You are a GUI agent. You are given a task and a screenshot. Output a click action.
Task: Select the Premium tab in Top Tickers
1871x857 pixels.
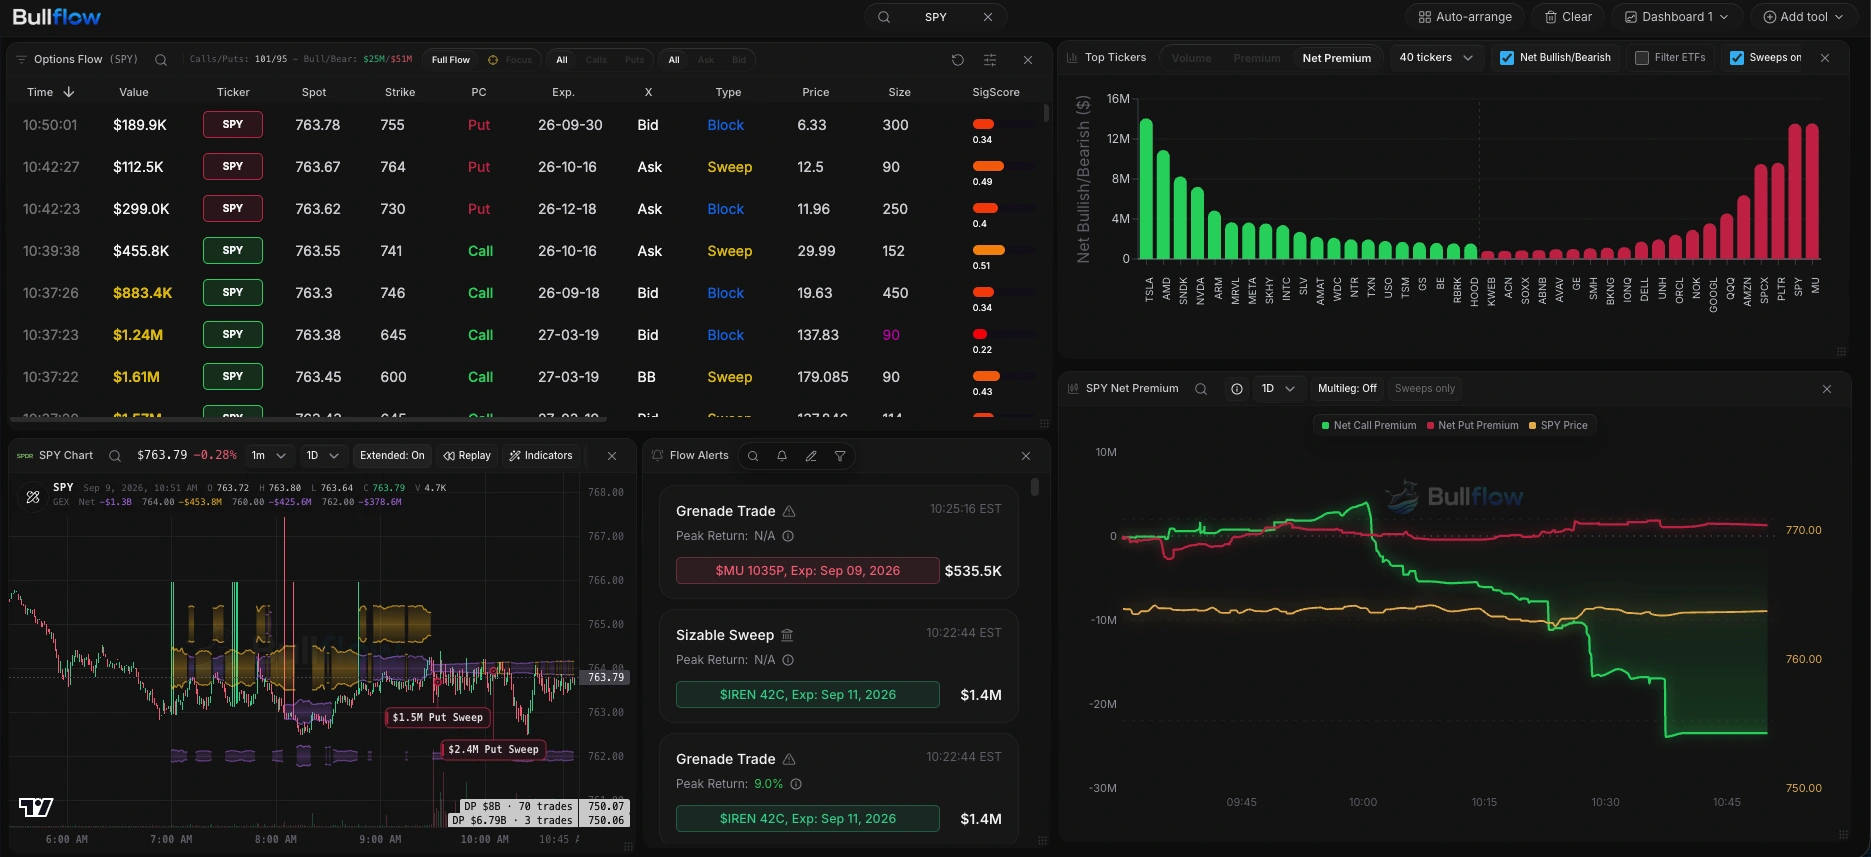[x=1257, y=58]
